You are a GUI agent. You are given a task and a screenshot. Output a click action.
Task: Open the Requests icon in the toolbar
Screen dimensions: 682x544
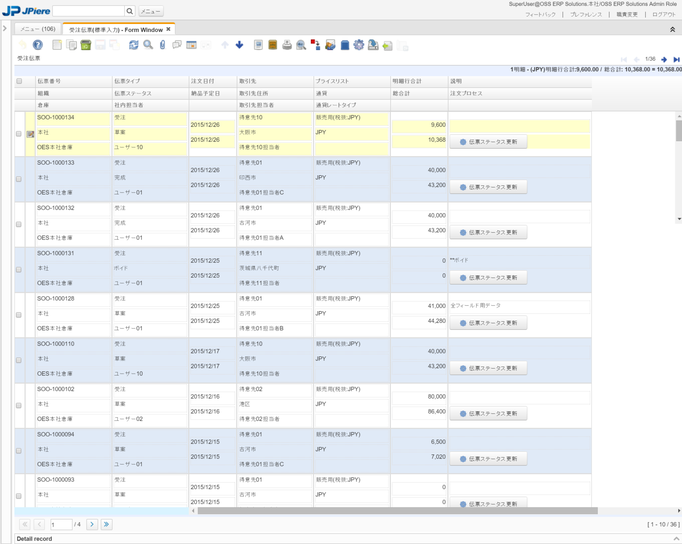pos(330,45)
